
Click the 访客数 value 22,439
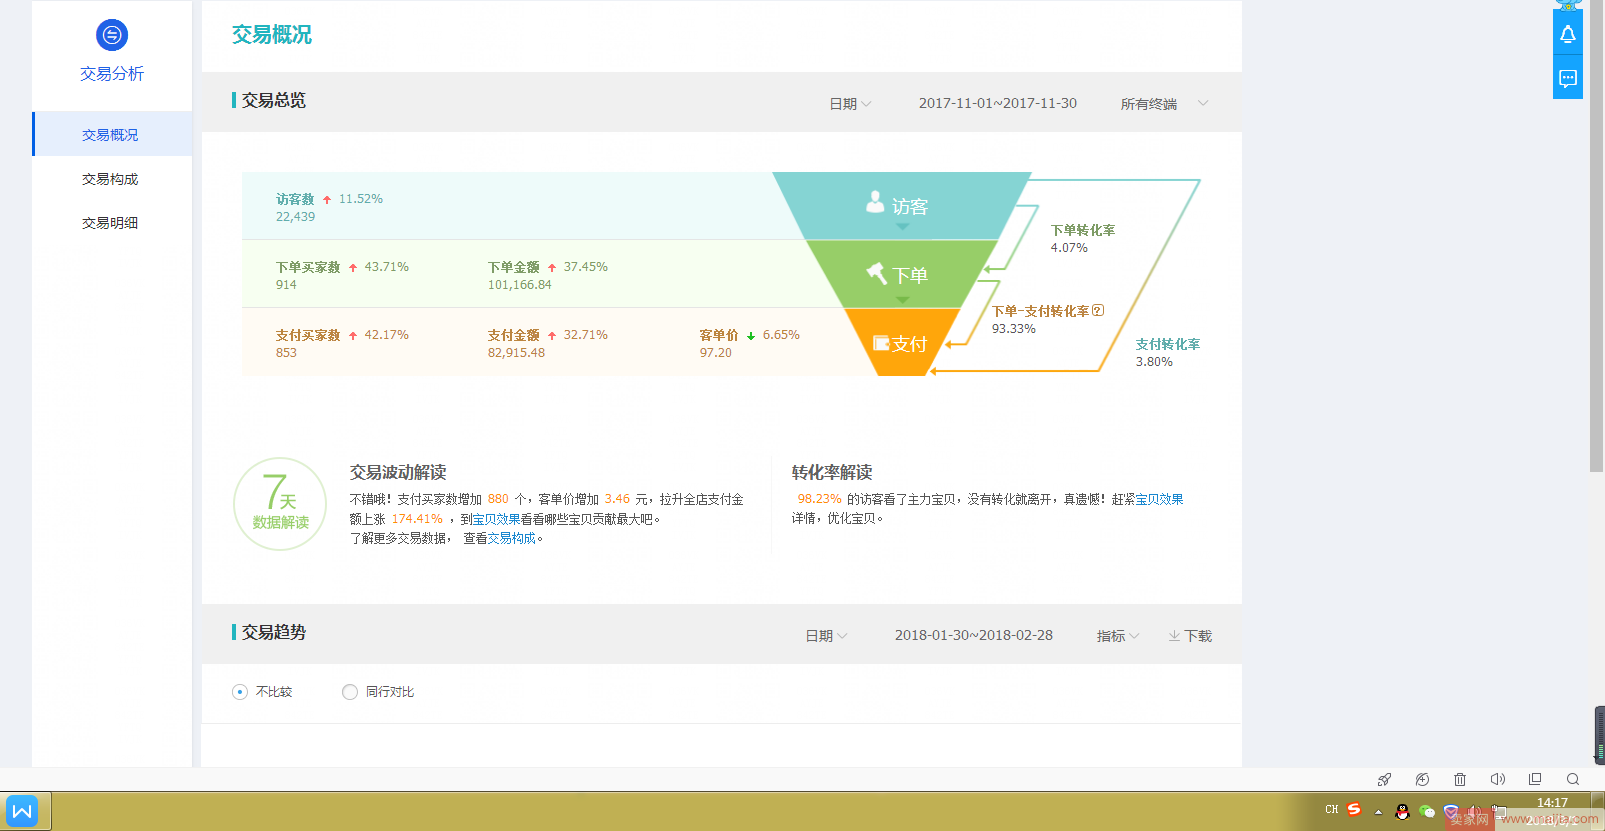click(296, 217)
